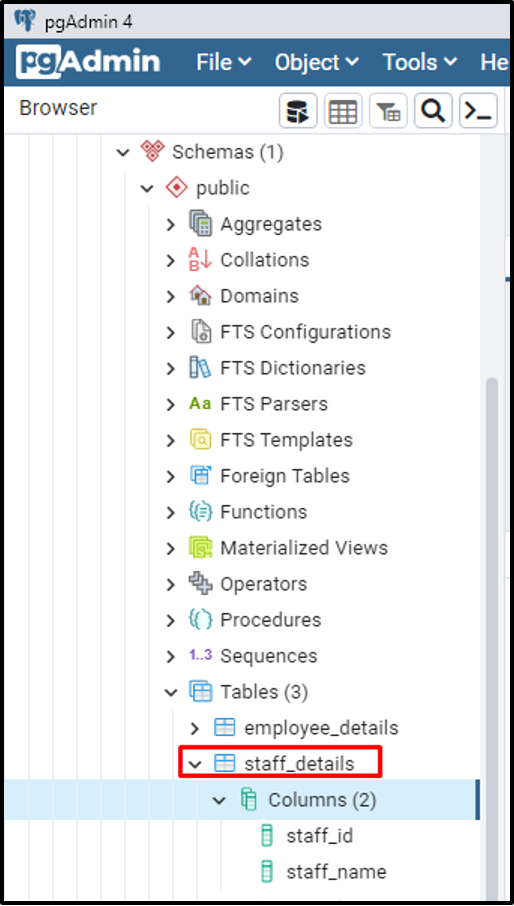Expand the employee_details table node

195,728
